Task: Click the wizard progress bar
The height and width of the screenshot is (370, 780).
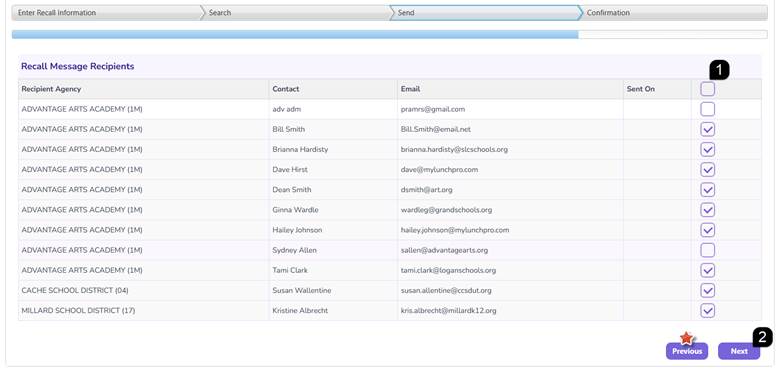Action: (x=390, y=34)
